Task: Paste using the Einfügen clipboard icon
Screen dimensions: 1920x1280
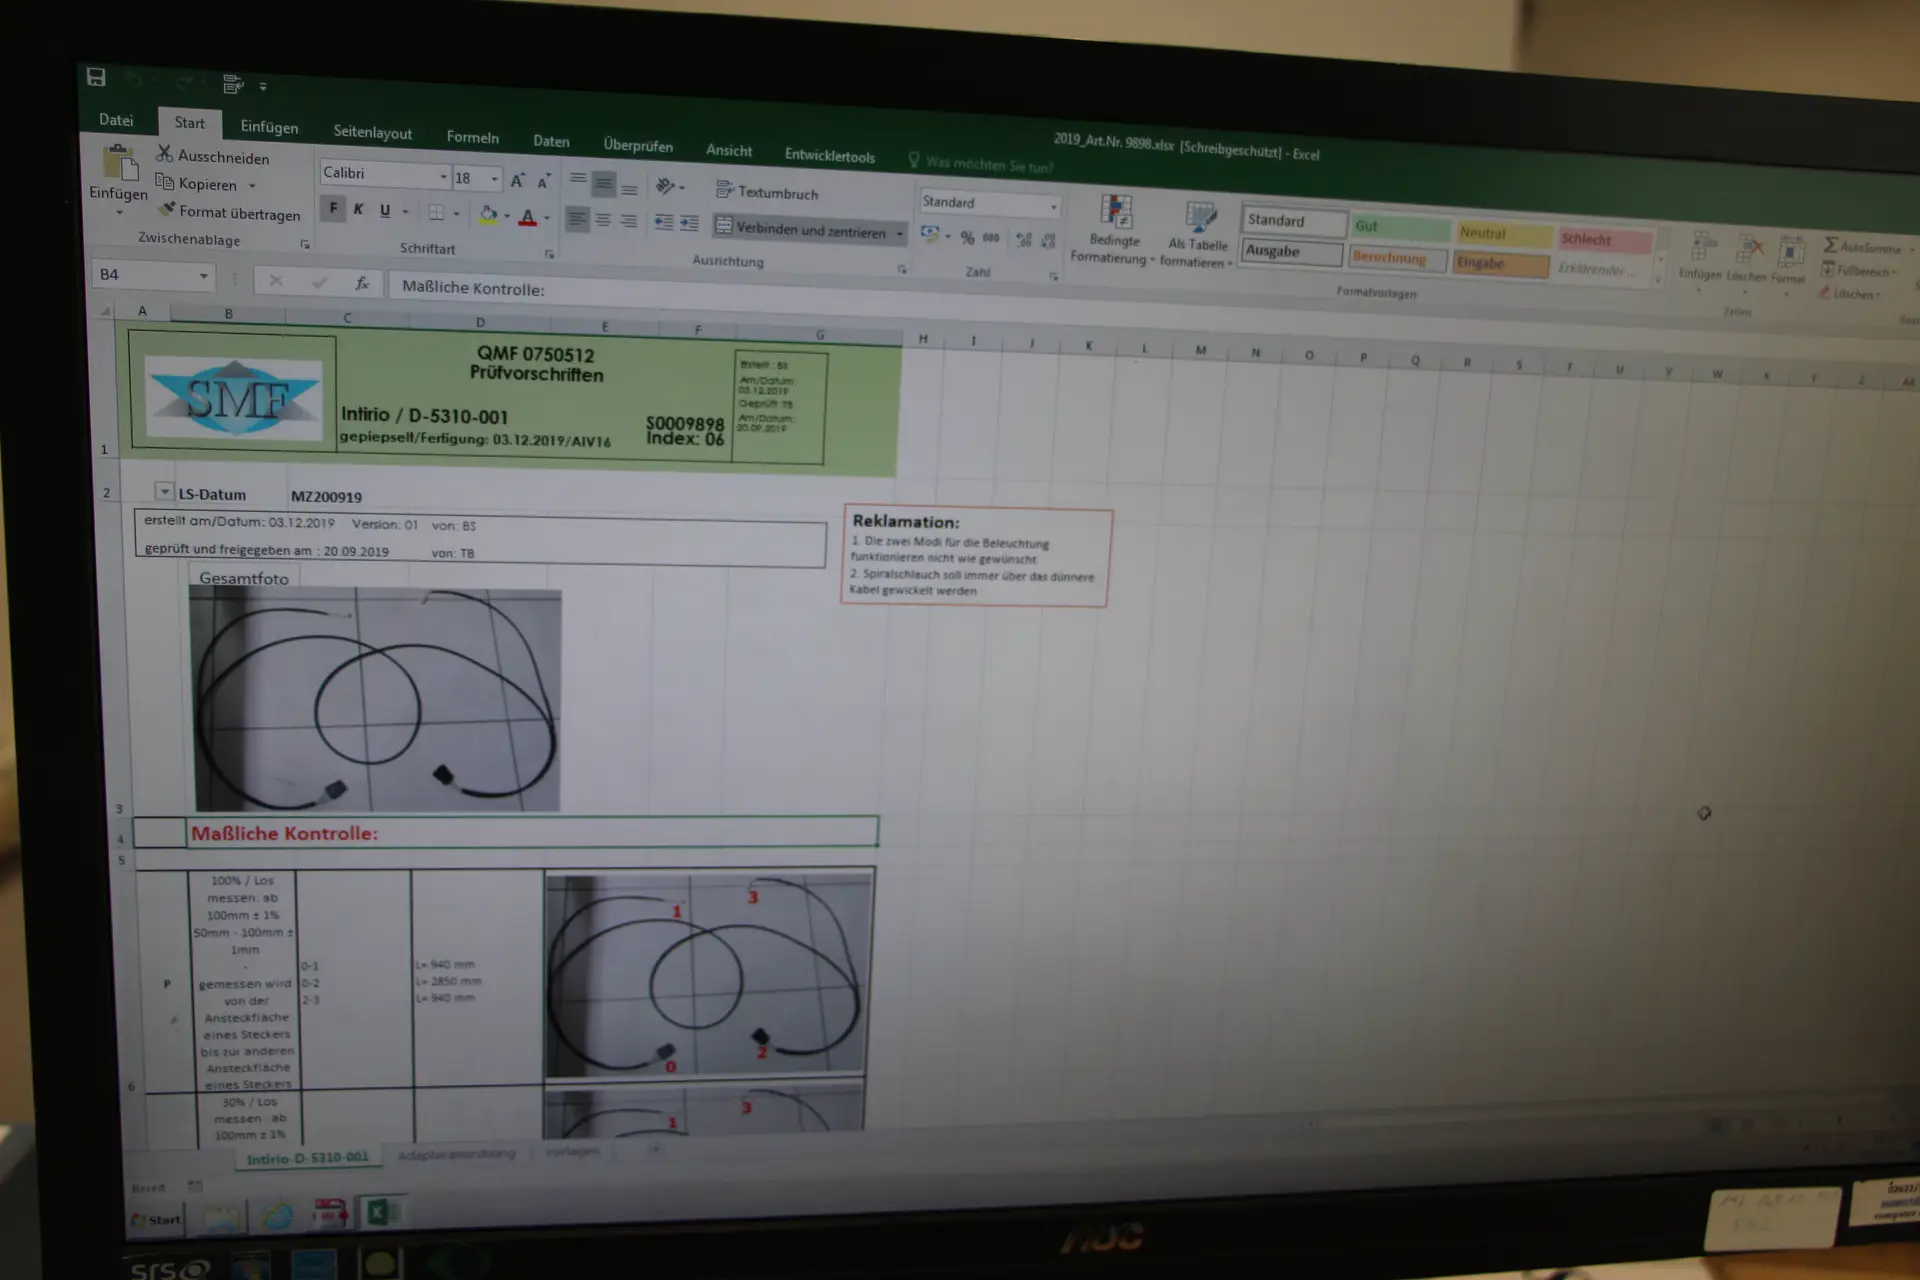Action: pyautogui.click(x=119, y=164)
